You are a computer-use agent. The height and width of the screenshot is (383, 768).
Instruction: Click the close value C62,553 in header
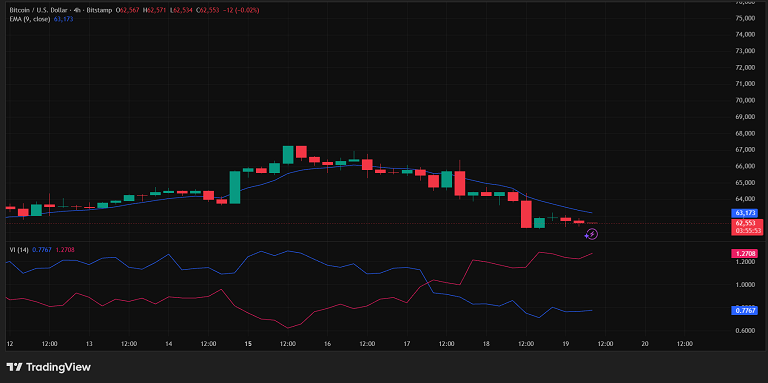[x=208, y=10]
